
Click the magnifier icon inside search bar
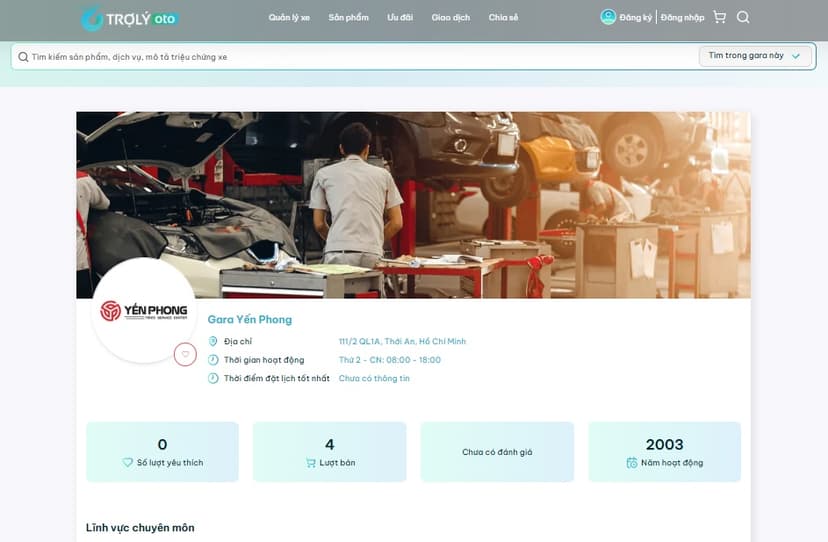click(23, 57)
